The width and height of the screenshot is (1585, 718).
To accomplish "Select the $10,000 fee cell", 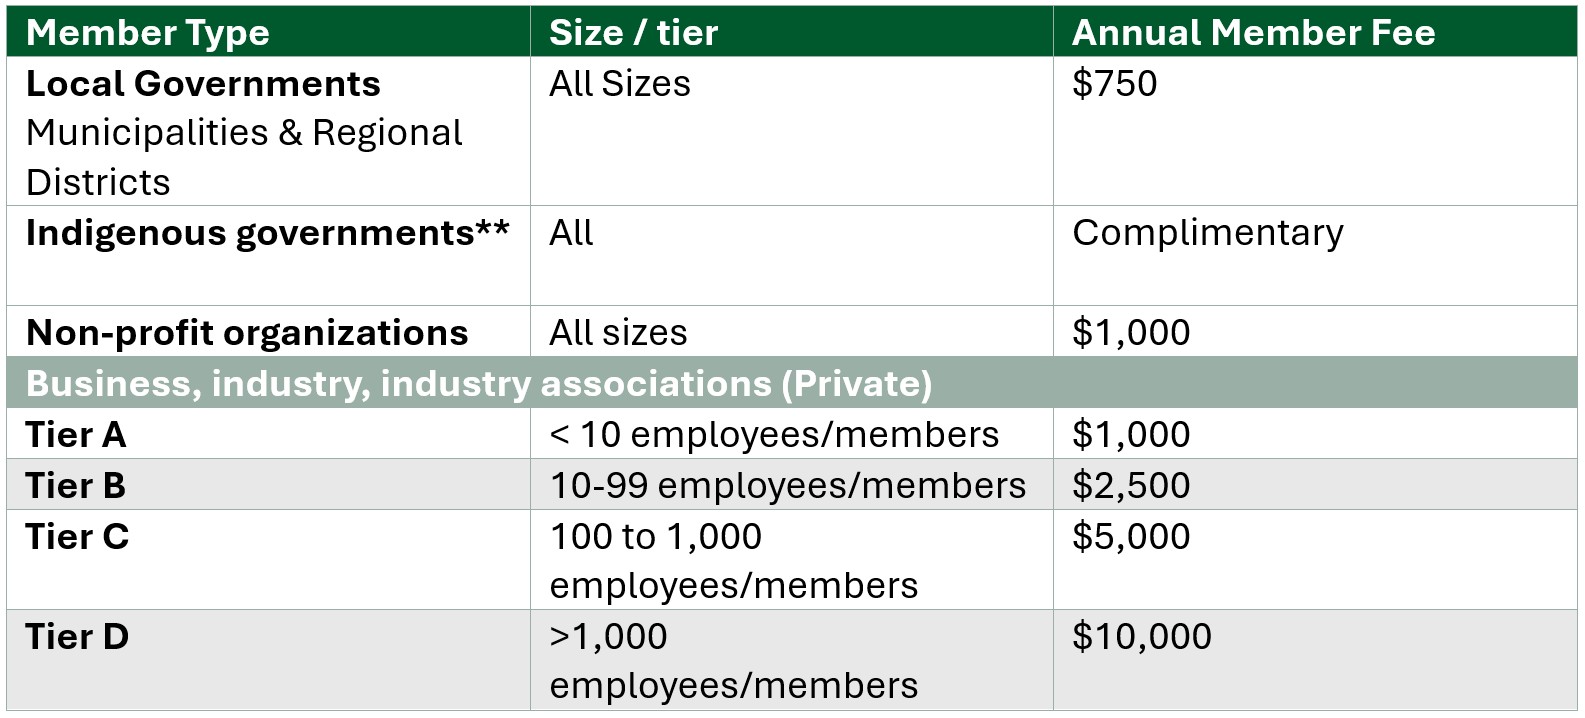I will pyautogui.click(x=1315, y=660).
